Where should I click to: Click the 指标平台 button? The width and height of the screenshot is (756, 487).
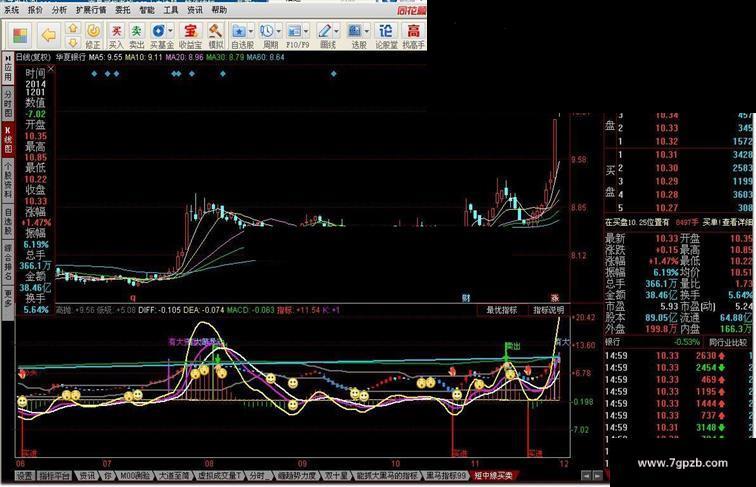(55, 476)
